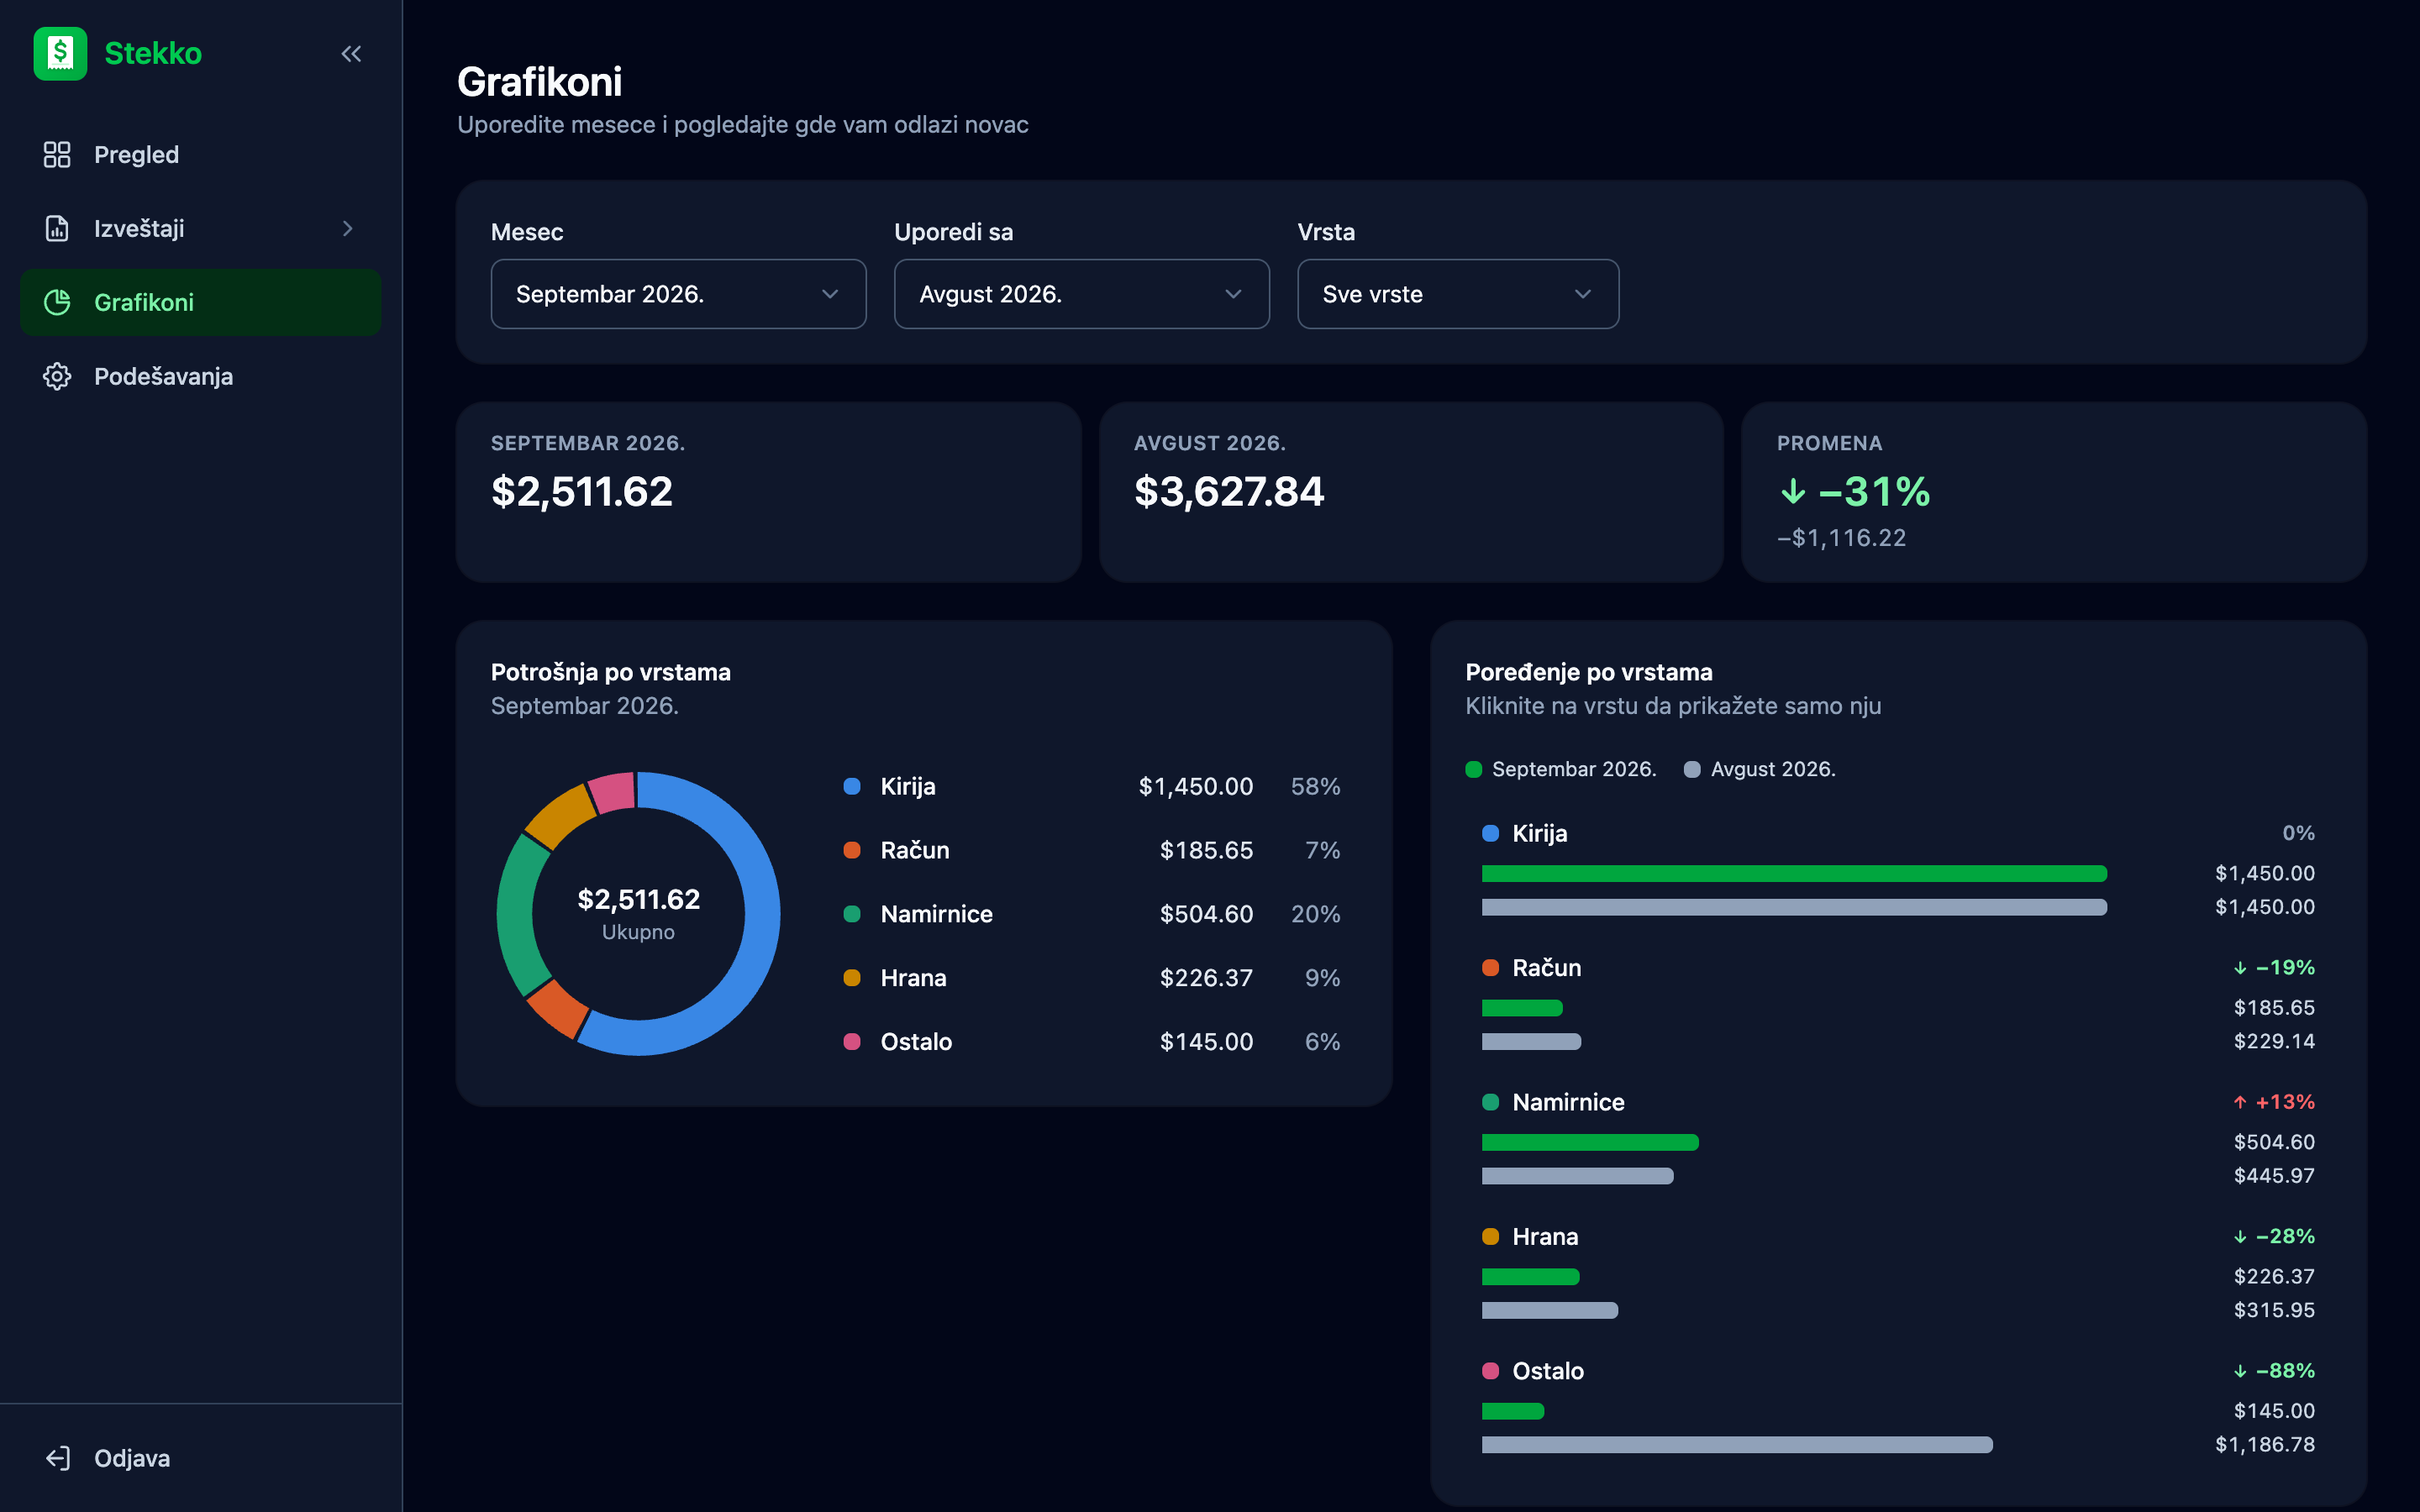Click the +13% change indicator for Namirnice
Screen dimensions: 2420x1512
point(2273,1102)
